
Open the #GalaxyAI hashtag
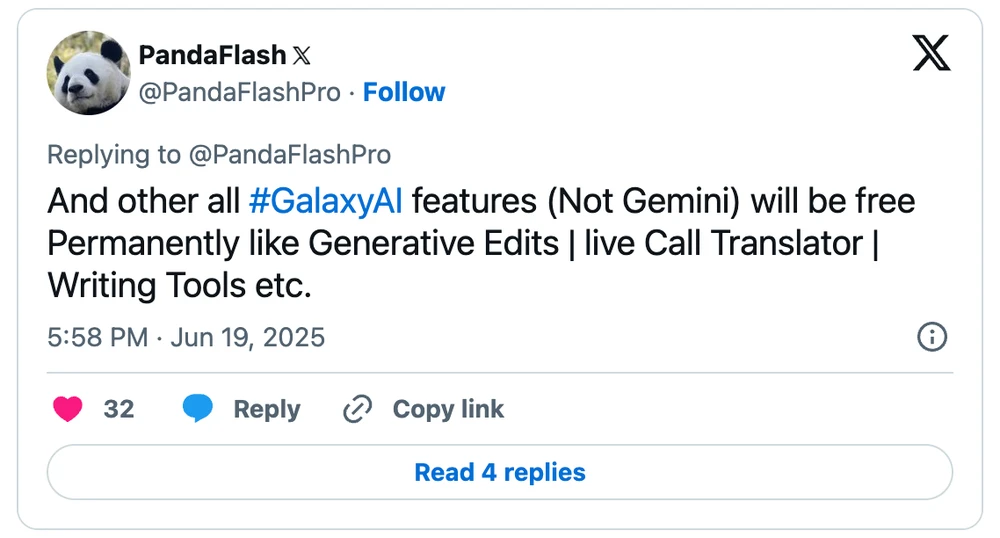[325, 201]
